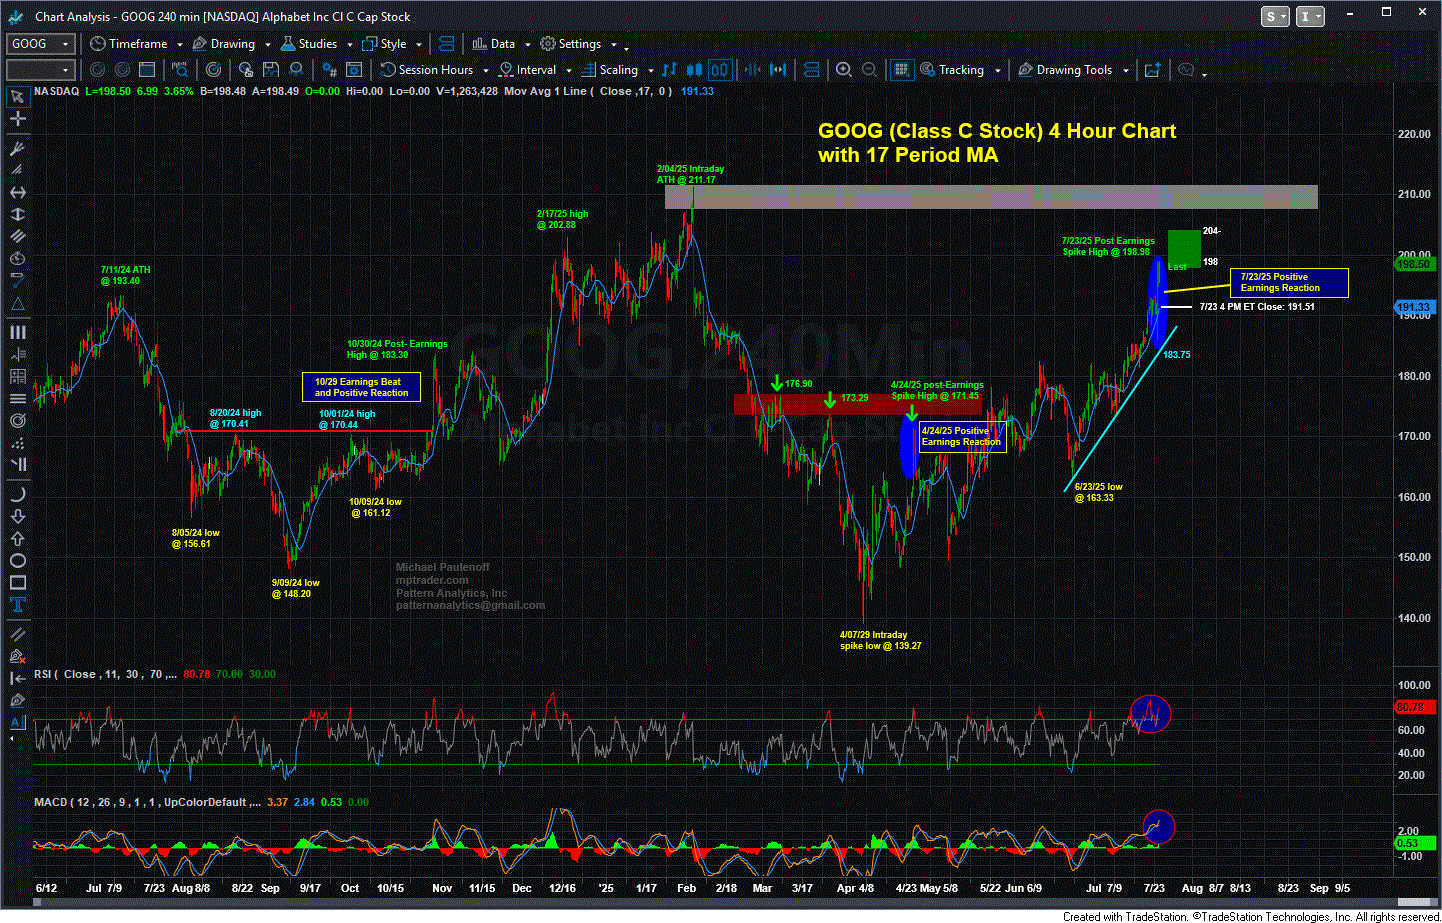Viewport: 1442px width, 923px height.
Task: Select the arc drawing tool
Action: [17, 494]
